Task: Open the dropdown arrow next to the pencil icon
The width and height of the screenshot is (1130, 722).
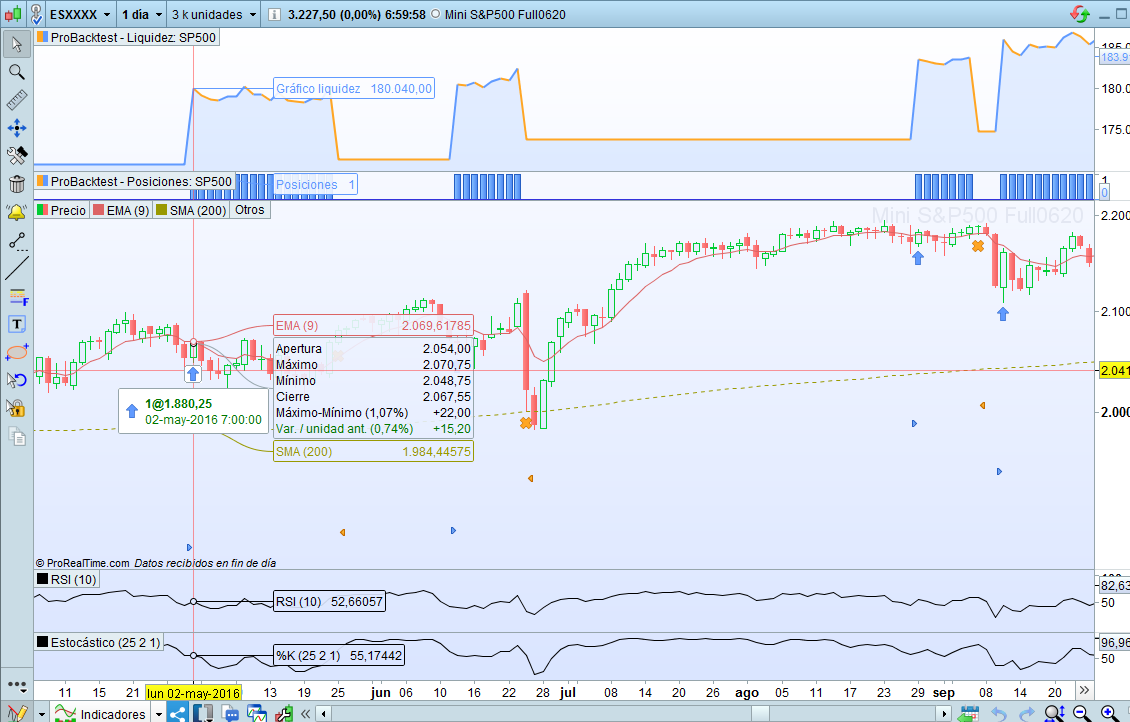Action: pos(42,715)
